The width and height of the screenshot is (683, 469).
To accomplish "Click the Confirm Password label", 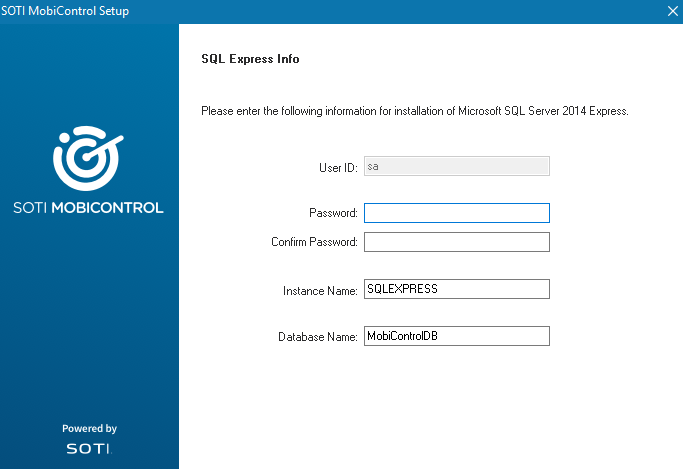I will click(x=314, y=243).
